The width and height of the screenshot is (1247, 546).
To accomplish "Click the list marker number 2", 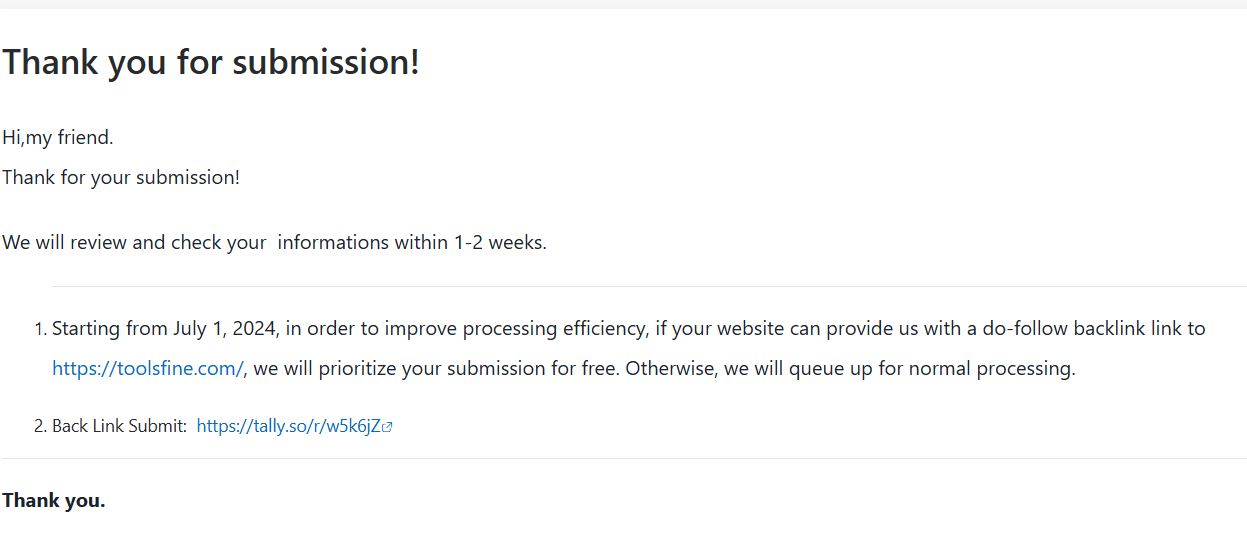I will point(41,427).
